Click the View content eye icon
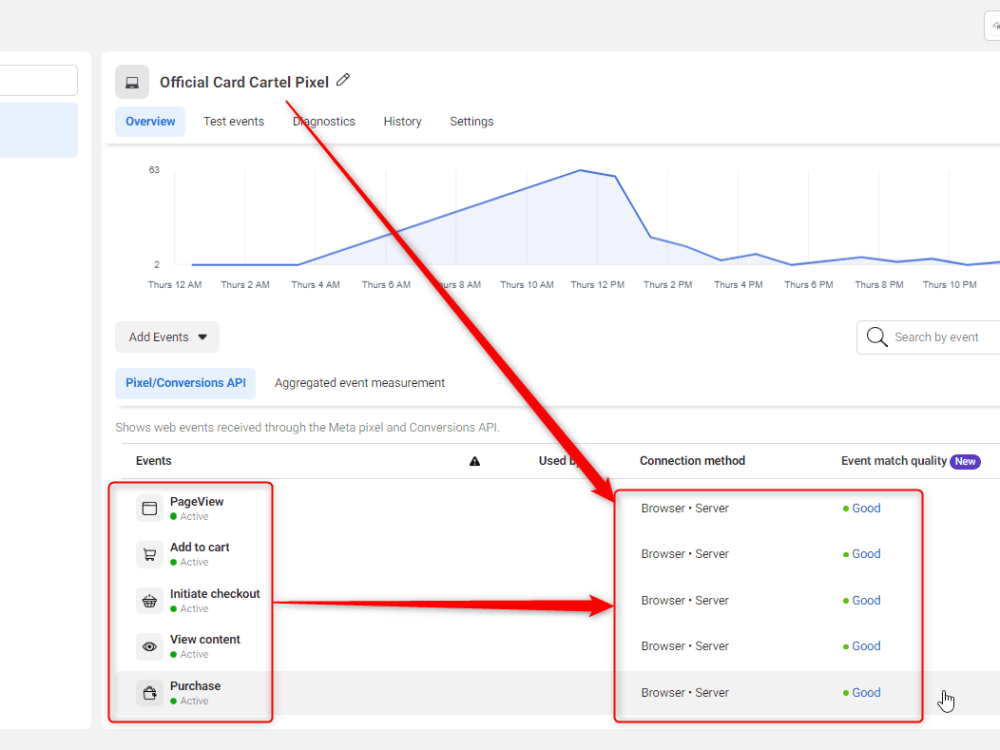Viewport: 1000px width, 750px height. [149, 647]
